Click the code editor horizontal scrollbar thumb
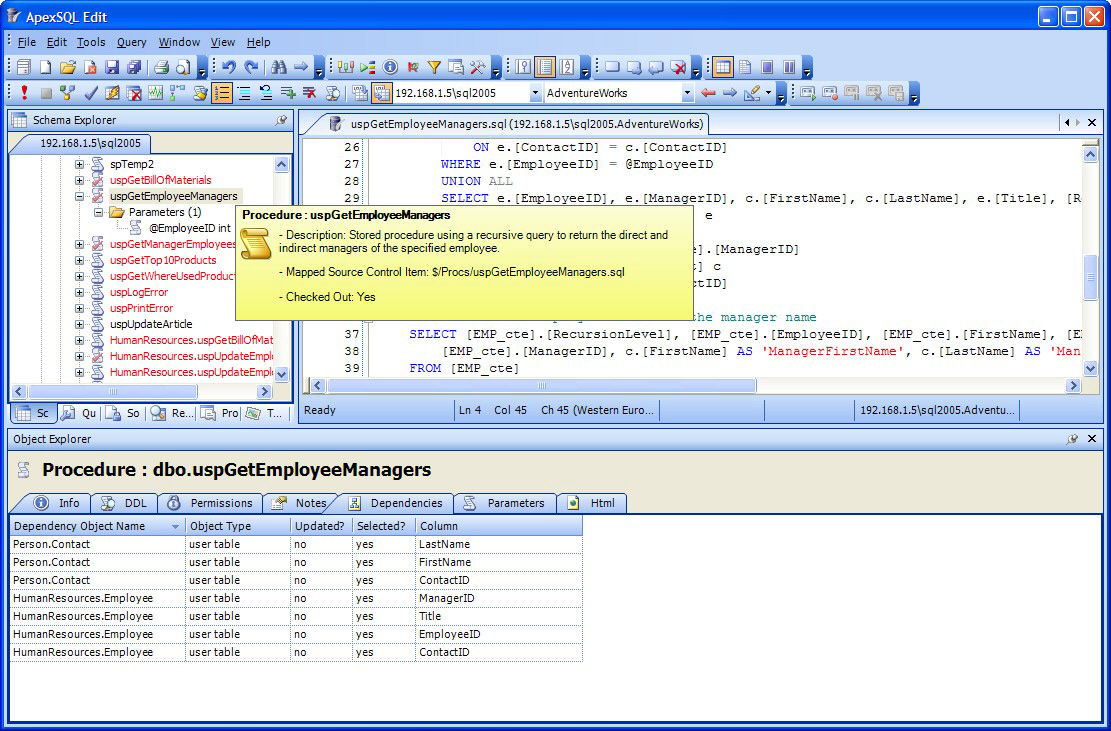This screenshot has height=731, width=1111. [541, 386]
